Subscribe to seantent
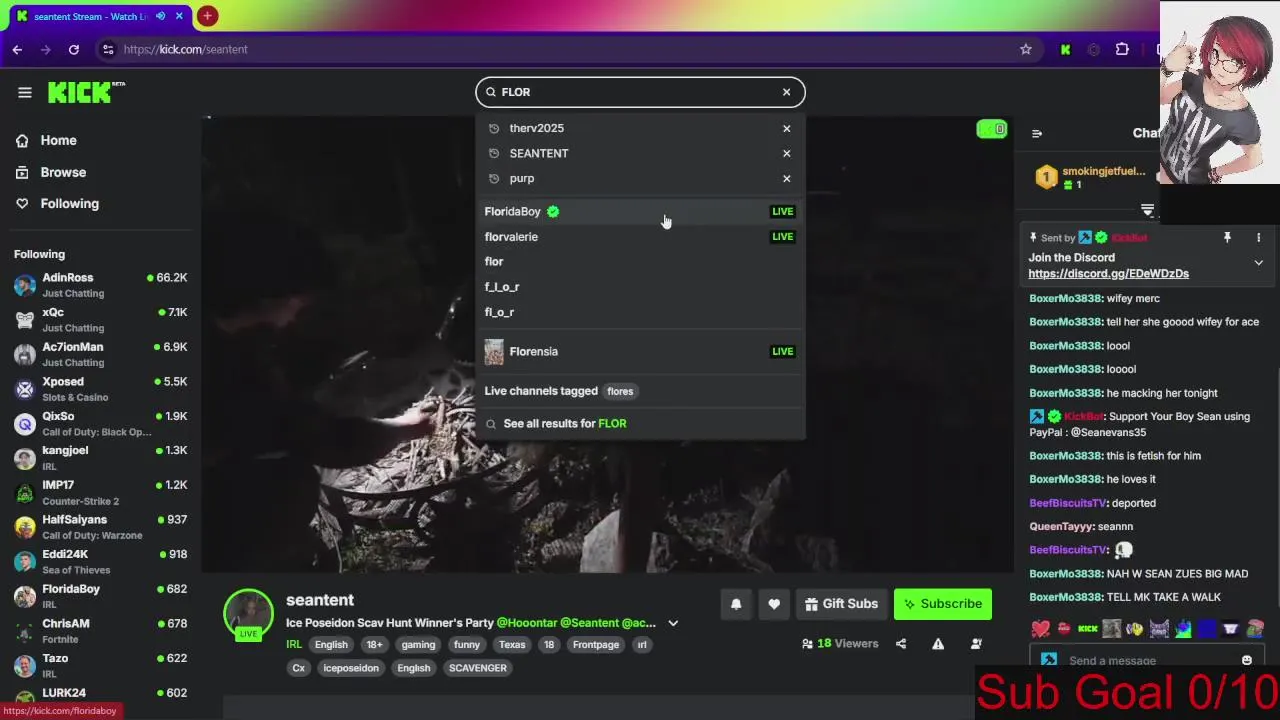Screen dimensions: 1280x720 click(942, 604)
